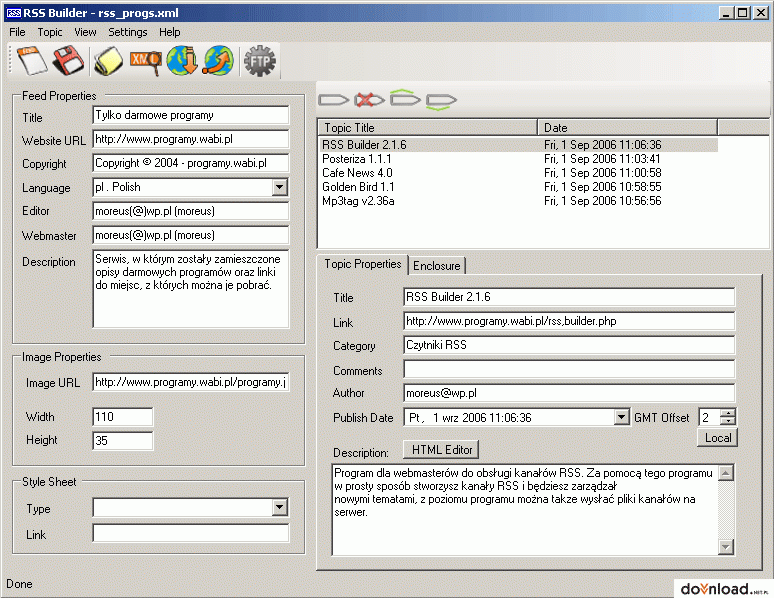The width and height of the screenshot is (774, 598).
Task: Click the Copyright input field
Action: click(x=191, y=163)
